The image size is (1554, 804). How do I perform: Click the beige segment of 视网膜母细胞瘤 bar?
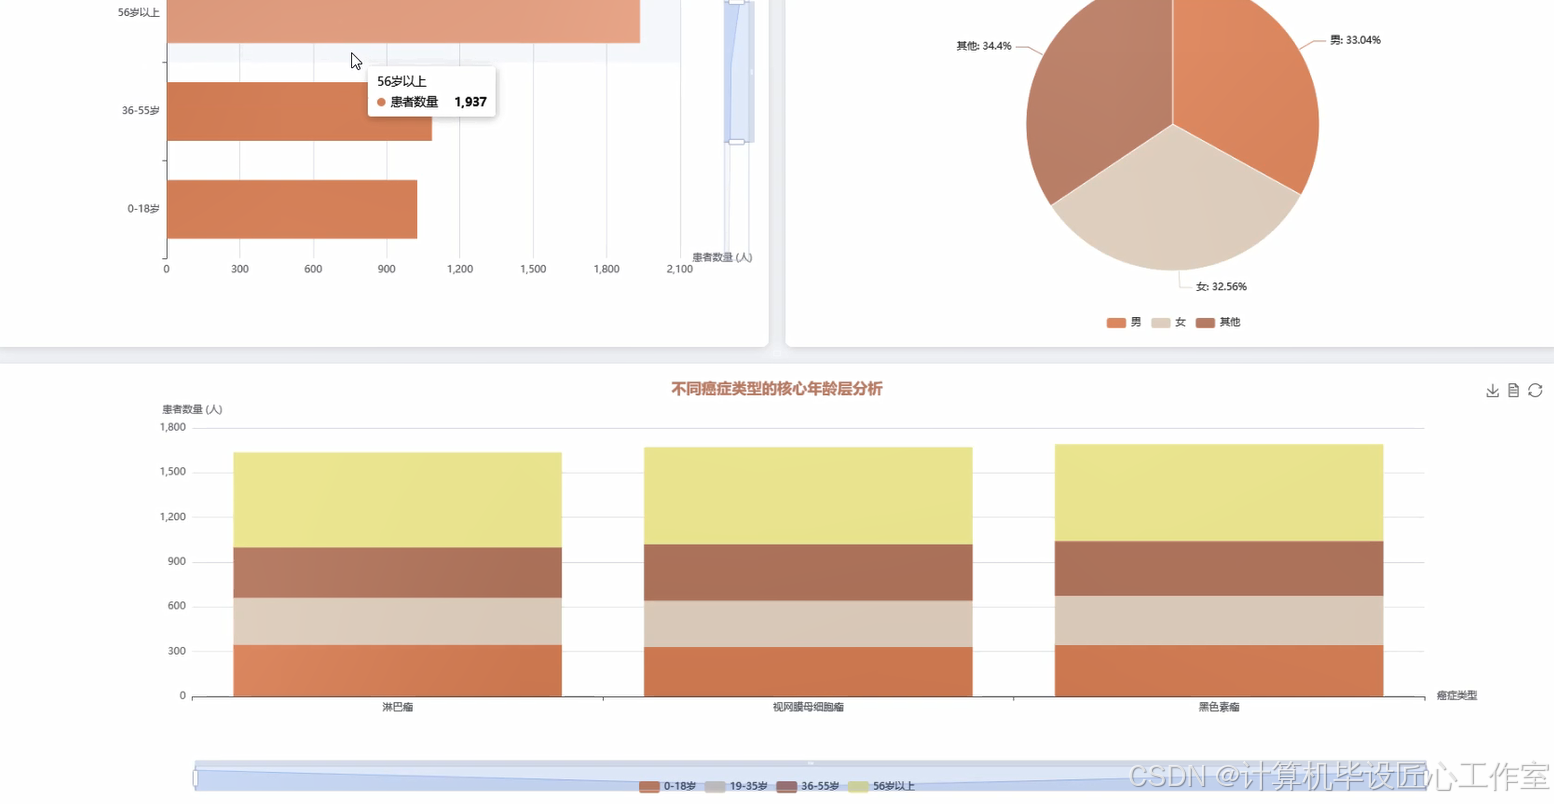point(808,624)
